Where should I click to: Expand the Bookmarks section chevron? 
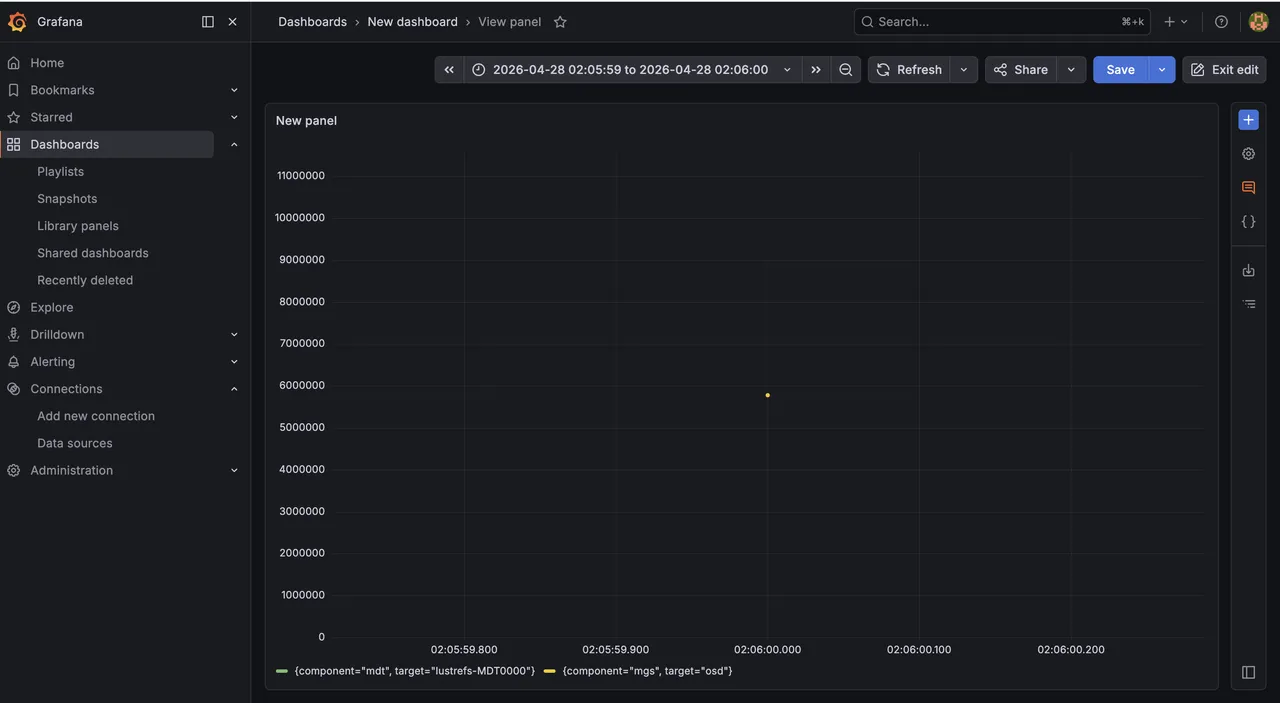tap(234, 90)
